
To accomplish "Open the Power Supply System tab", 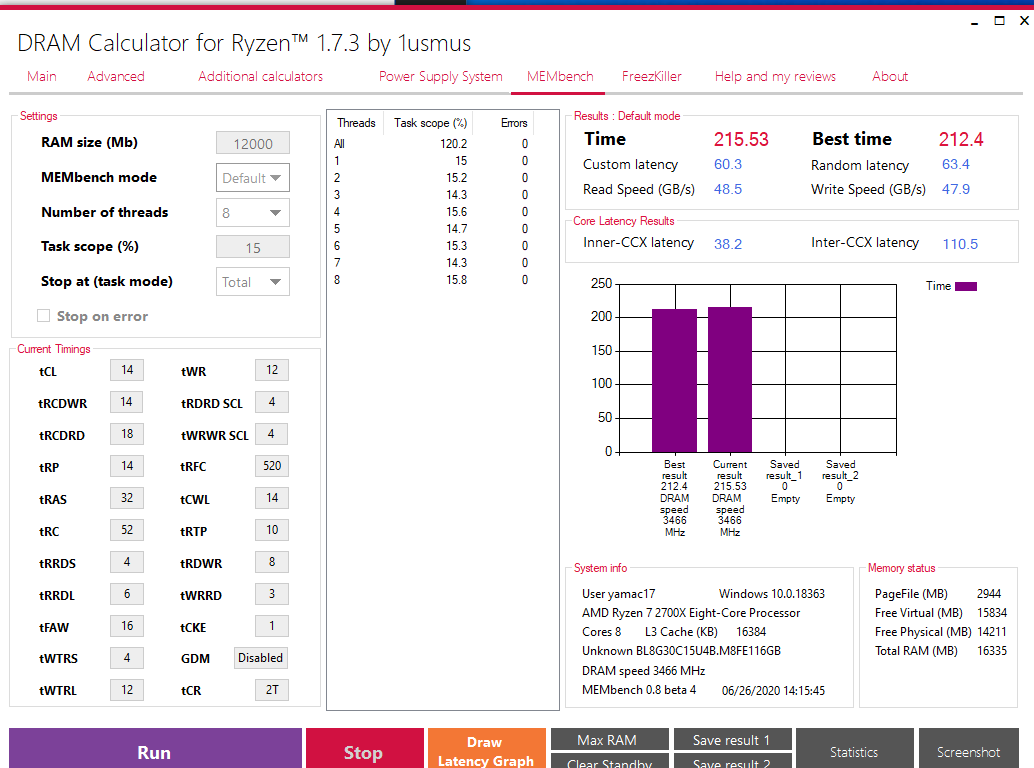I will coord(440,76).
